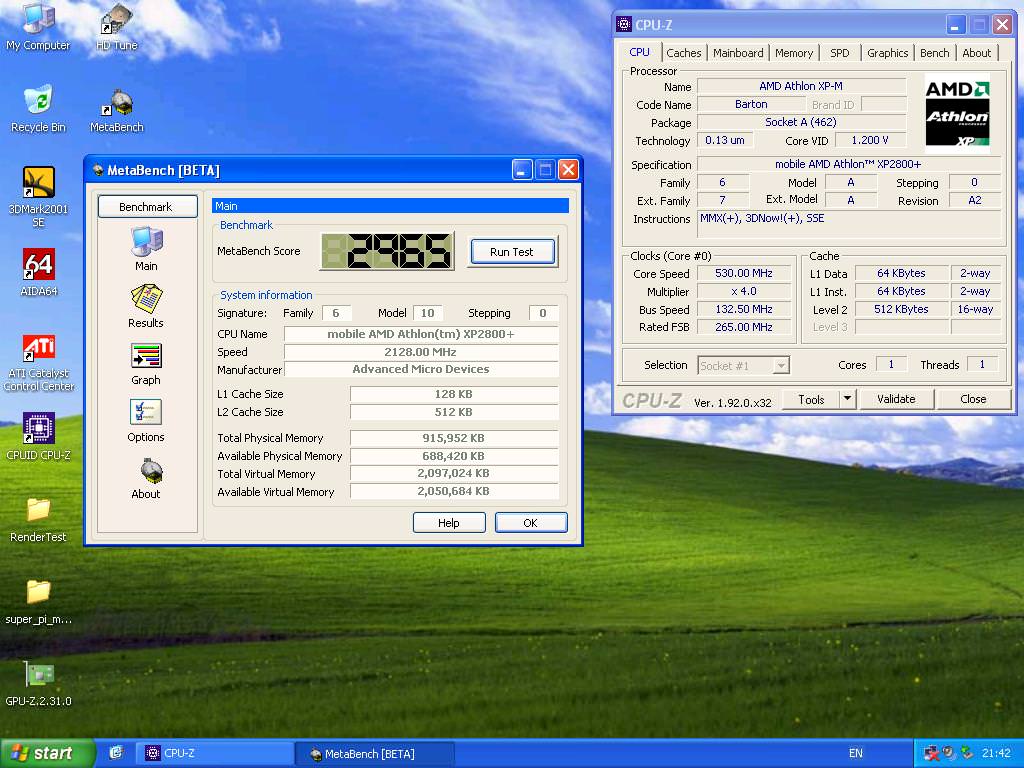Viewport: 1024px width, 768px height.
Task: Click the Instructions field MMX(+), 3DNow!(+), SSE
Action: point(849,224)
